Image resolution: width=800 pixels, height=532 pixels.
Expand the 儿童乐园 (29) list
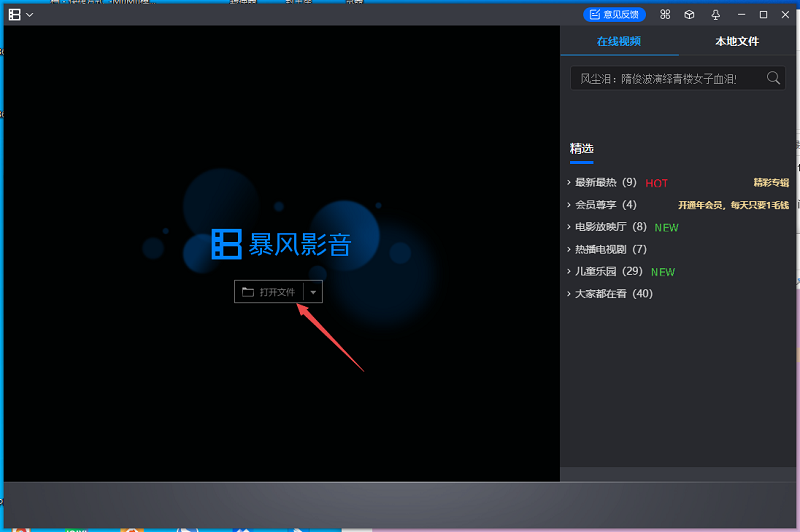click(569, 271)
